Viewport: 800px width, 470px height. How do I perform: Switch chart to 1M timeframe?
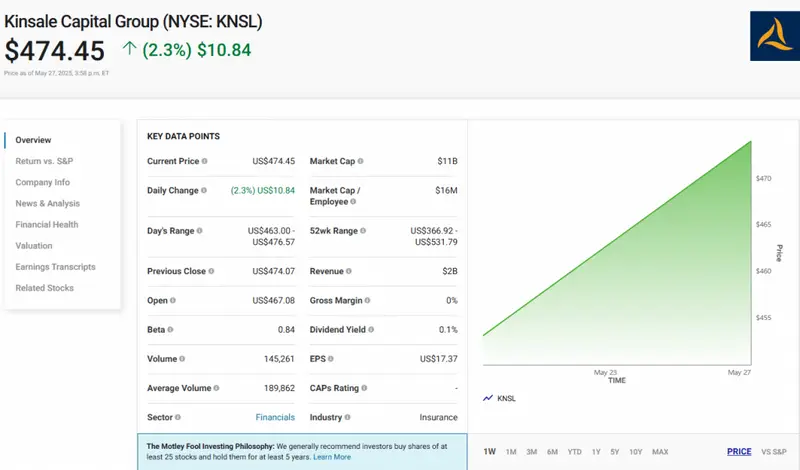pyautogui.click(x=511, y=452)
